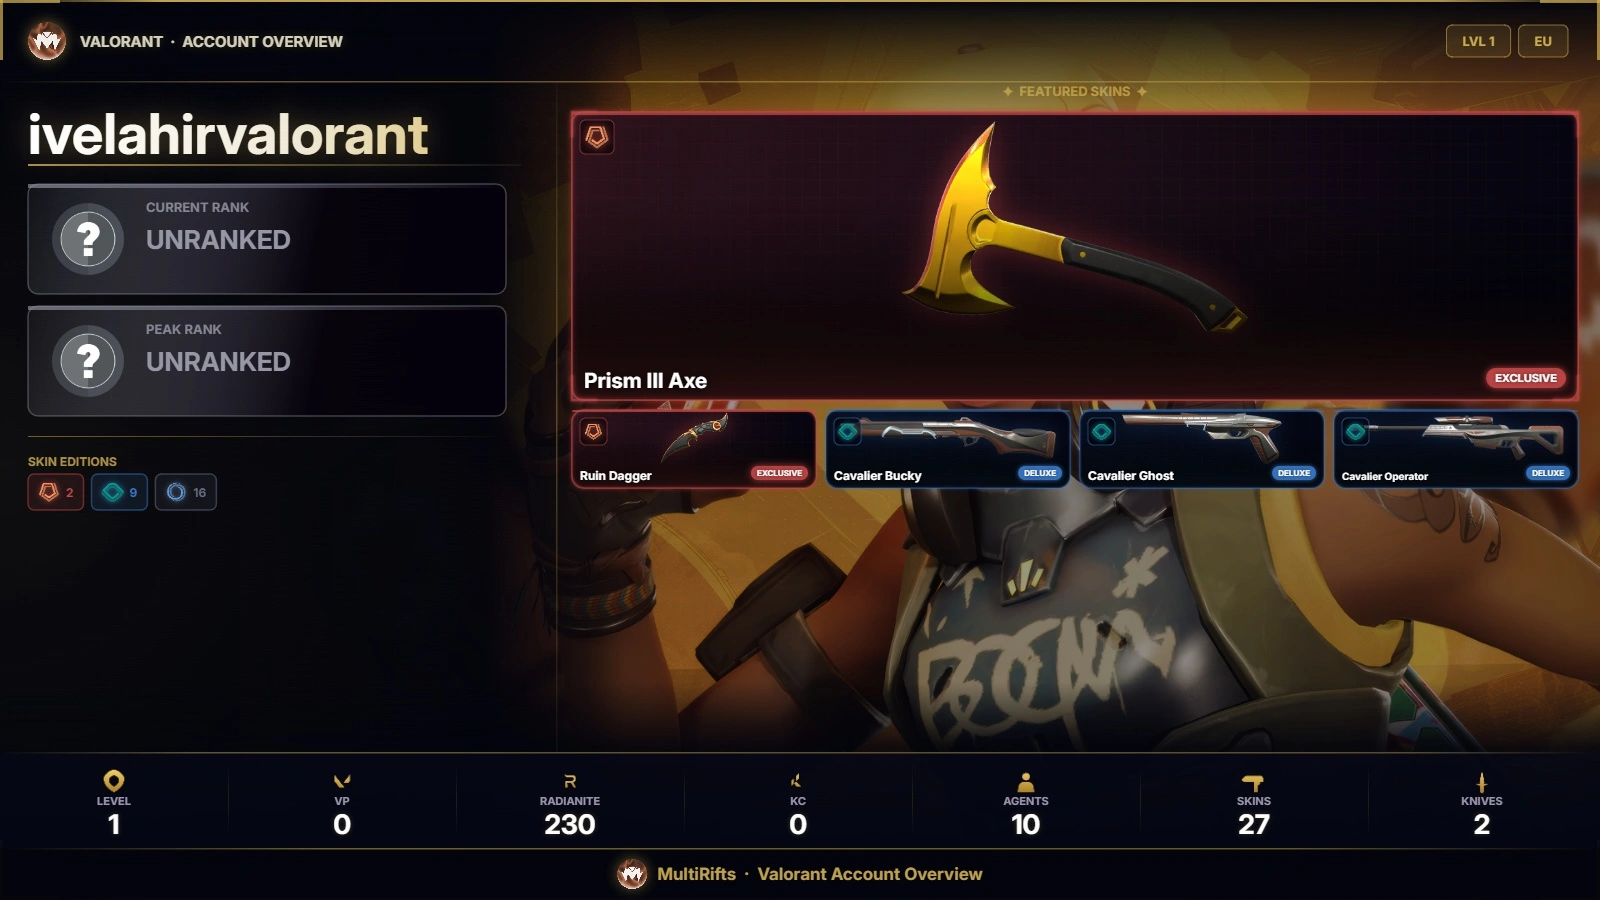This screenshot has width=1600, height=900.
Task: Click the MultiRifts Valorant Account Overview footer
Action: [x=800, y=874]
